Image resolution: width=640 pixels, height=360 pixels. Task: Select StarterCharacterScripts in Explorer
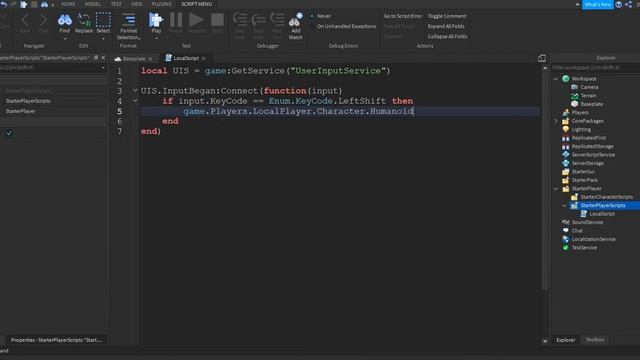coord(607,197)
